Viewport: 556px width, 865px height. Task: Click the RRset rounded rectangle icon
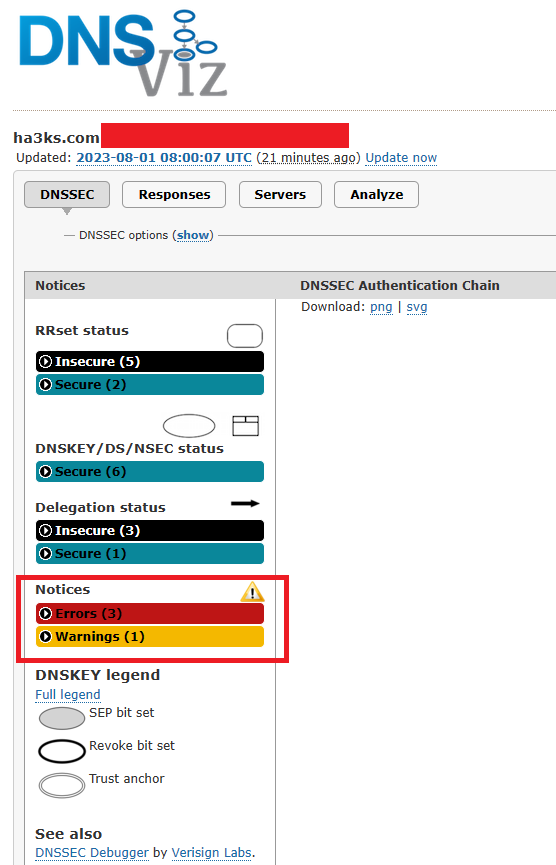coord(245,336)
